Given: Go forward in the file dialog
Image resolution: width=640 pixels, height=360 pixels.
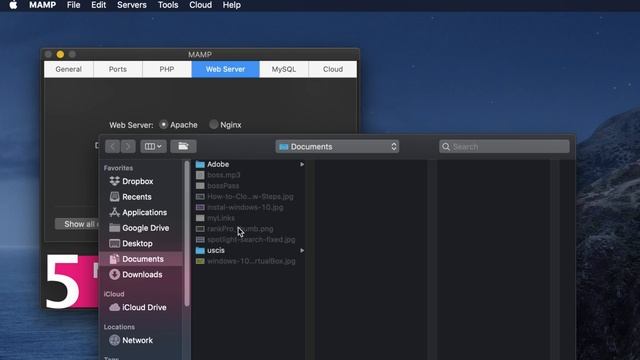Looking at the screenshot, I should point(128,146).
